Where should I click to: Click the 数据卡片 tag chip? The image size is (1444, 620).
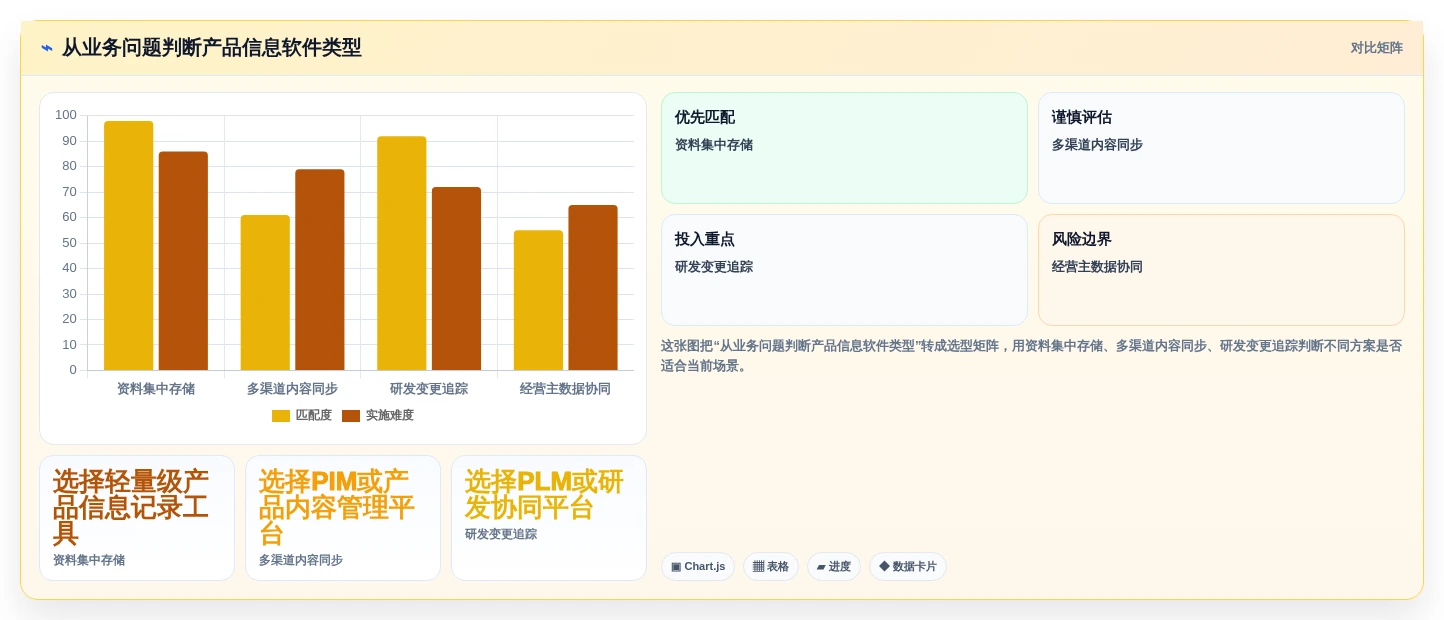908,567
